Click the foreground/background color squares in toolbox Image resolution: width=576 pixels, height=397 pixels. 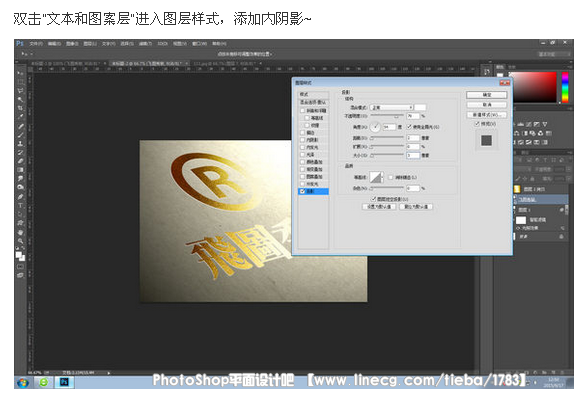[20, 256]
